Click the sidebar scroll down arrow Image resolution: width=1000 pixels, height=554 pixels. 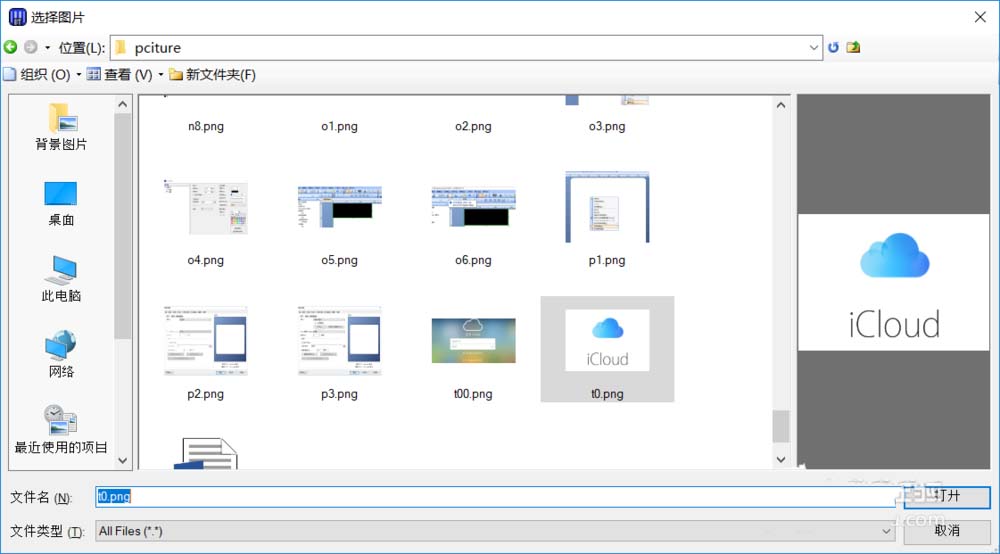[x=123, y=460]
